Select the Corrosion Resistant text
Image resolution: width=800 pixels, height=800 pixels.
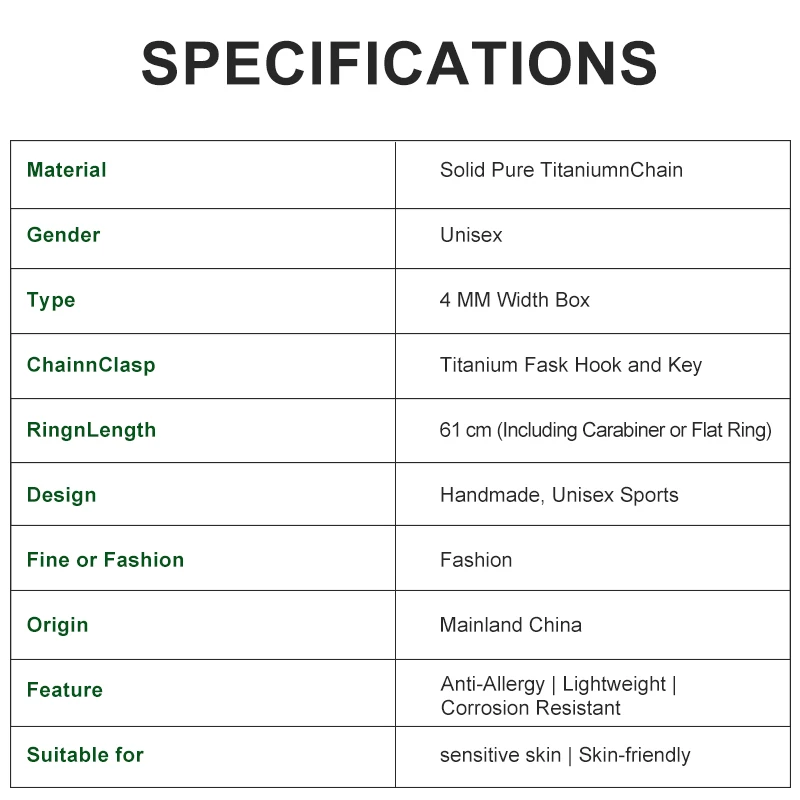pos(531,708)
